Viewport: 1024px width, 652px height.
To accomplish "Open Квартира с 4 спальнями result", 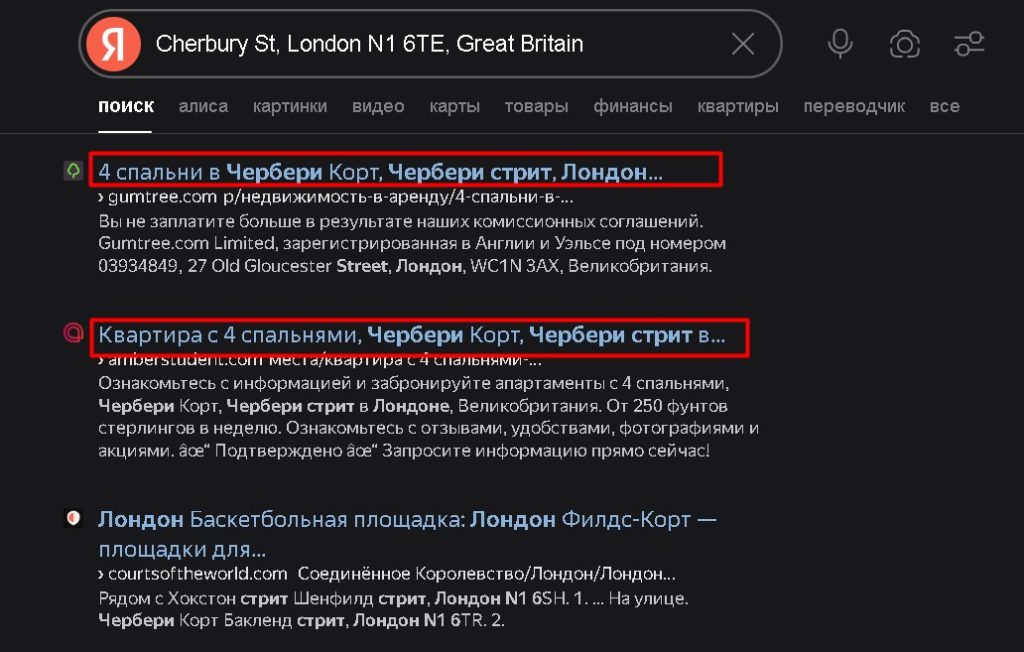I will point(411,335).
